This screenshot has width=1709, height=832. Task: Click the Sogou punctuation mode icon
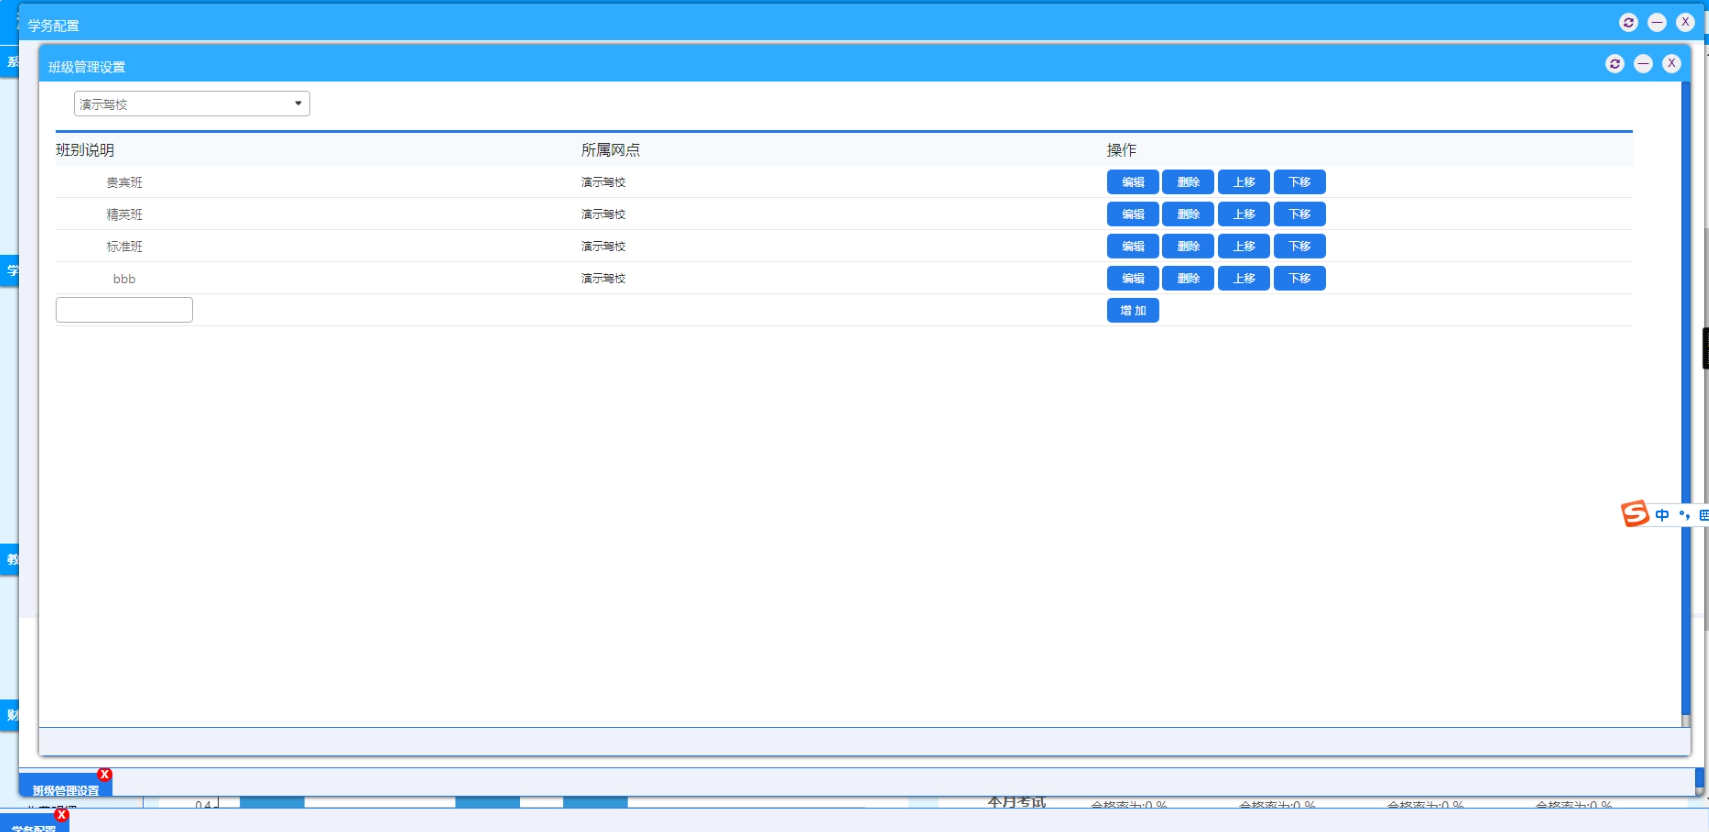point(1684,515)
